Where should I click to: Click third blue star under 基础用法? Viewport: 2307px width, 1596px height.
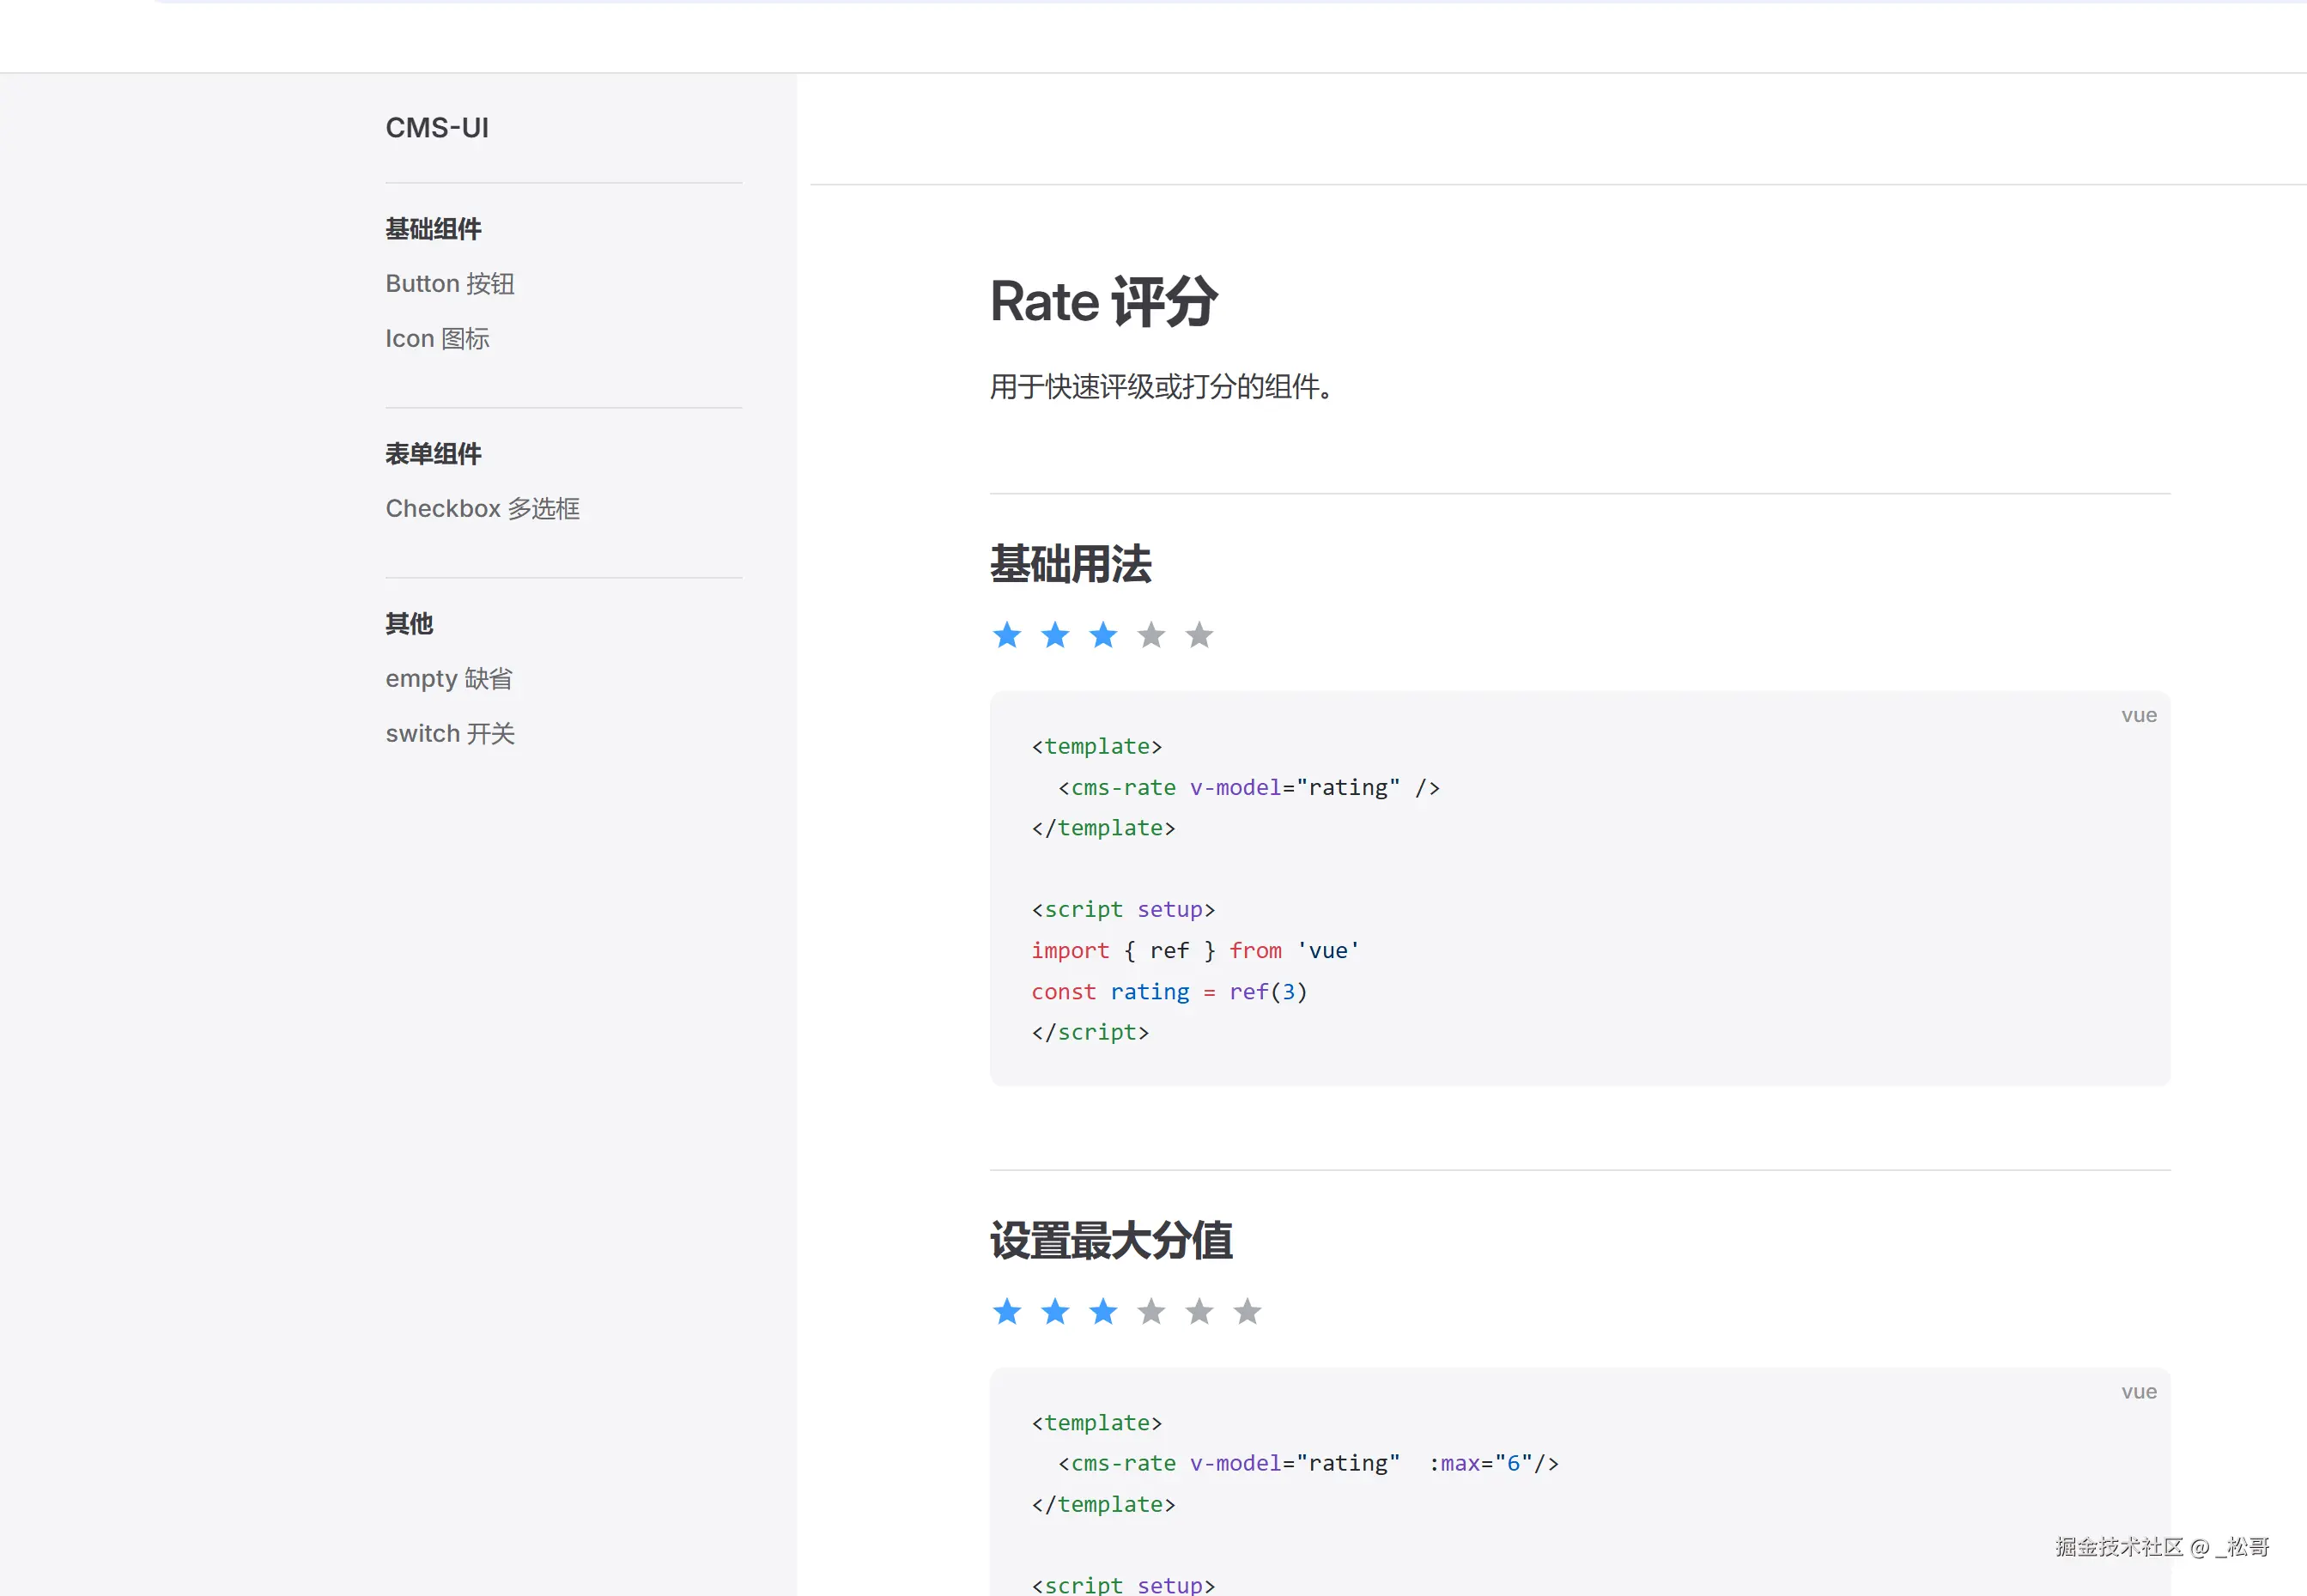[x=1103, y=635]
